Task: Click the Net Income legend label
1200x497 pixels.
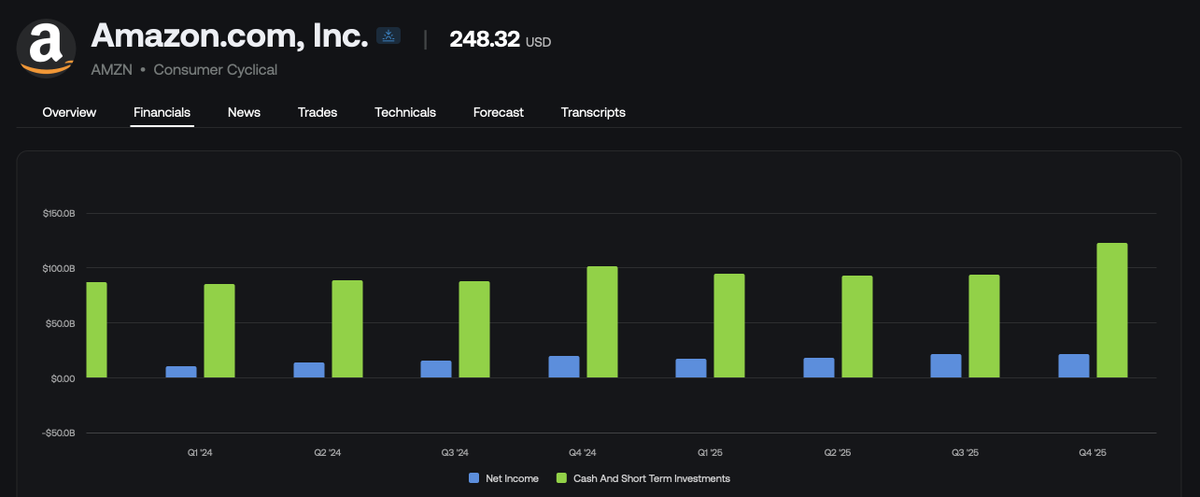Action: [x=513, y=479]
